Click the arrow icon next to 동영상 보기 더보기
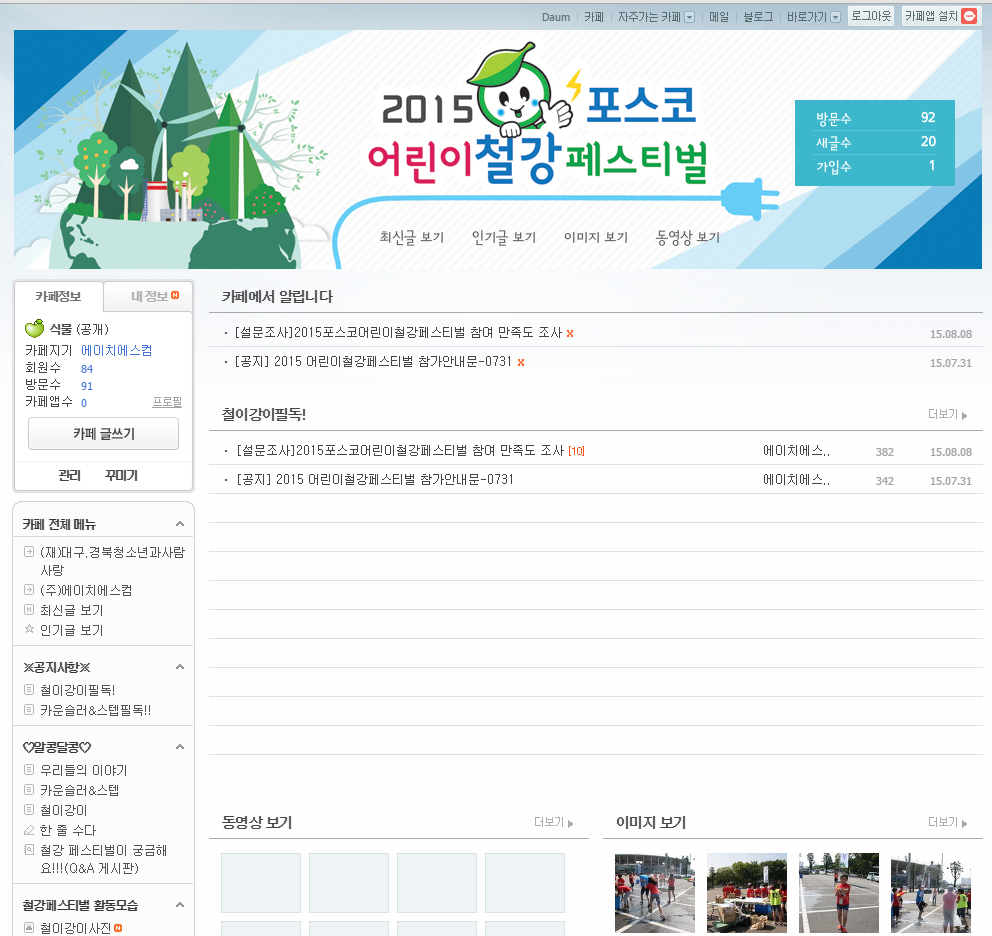Screen dimensions: 992x936 coord(571,823)
